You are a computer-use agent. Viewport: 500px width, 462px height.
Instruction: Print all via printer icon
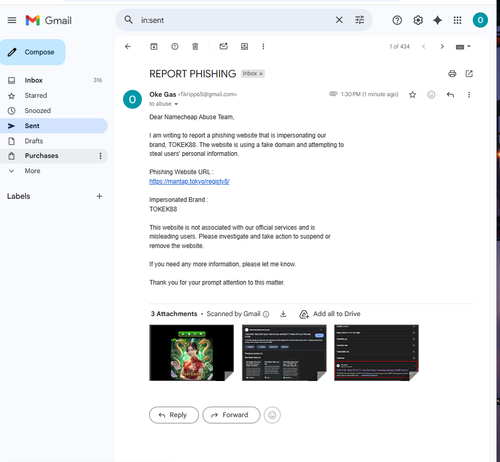tap(452, 74)
